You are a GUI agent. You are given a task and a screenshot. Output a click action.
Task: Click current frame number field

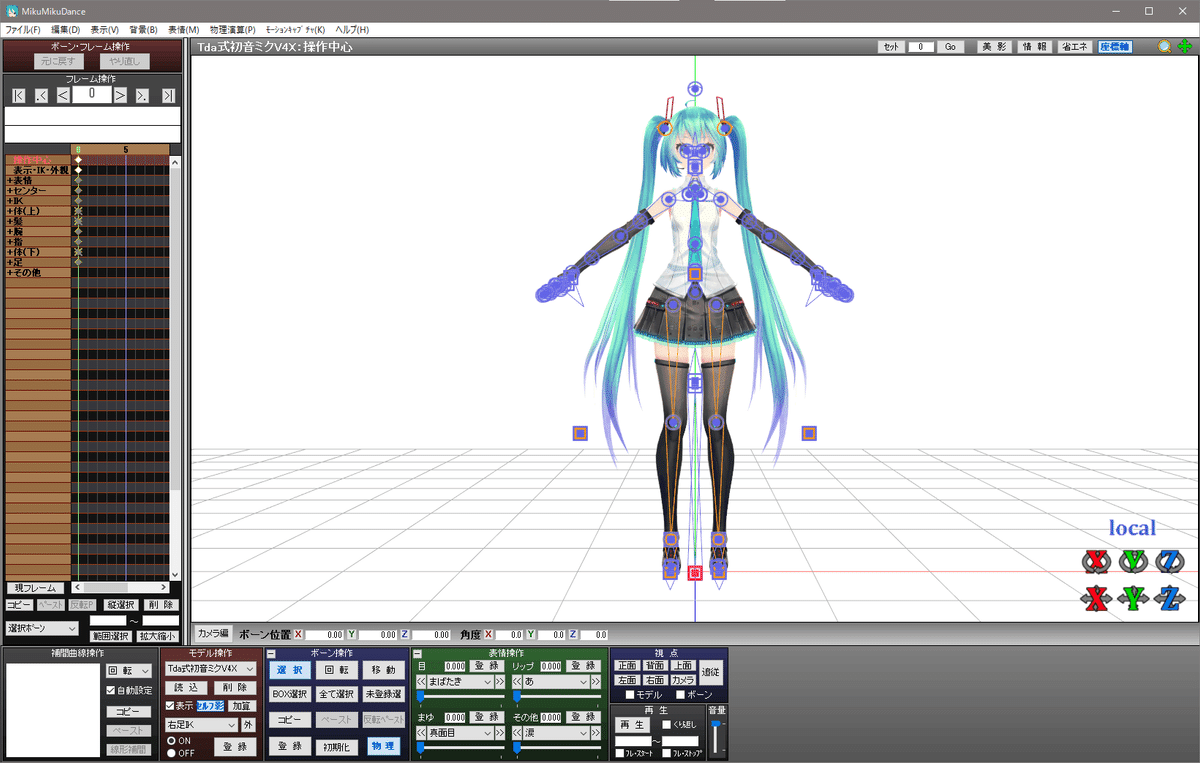(91, 95)
